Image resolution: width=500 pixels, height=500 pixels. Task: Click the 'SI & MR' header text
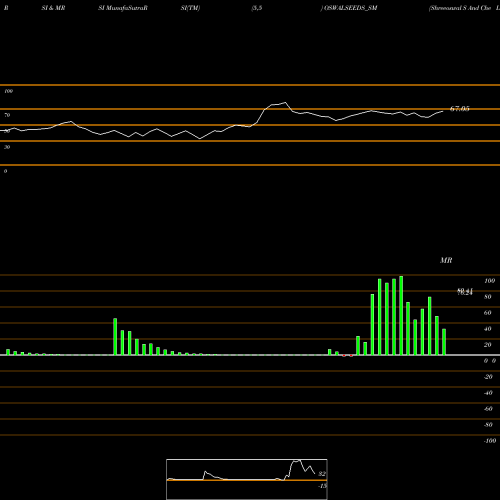pyautogui.click(x=53, y=8)
